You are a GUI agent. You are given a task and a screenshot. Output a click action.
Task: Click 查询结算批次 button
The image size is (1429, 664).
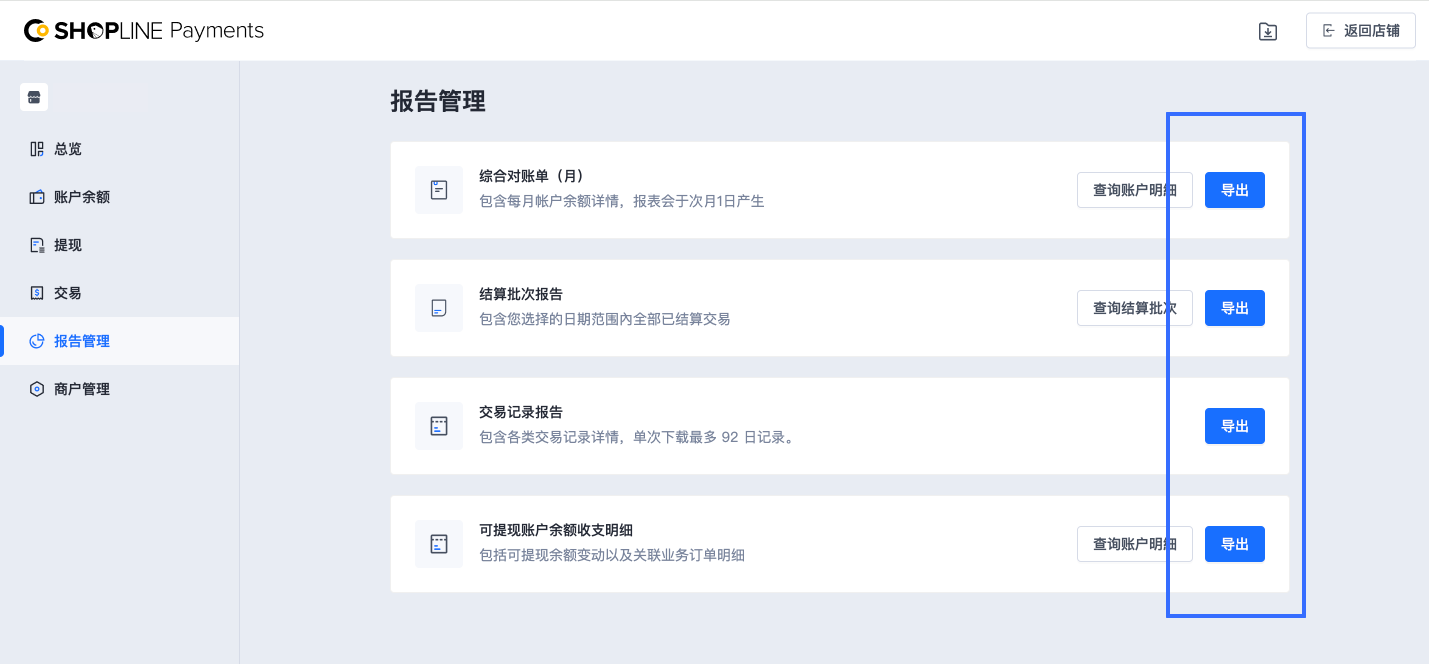tap(1134, 308)
